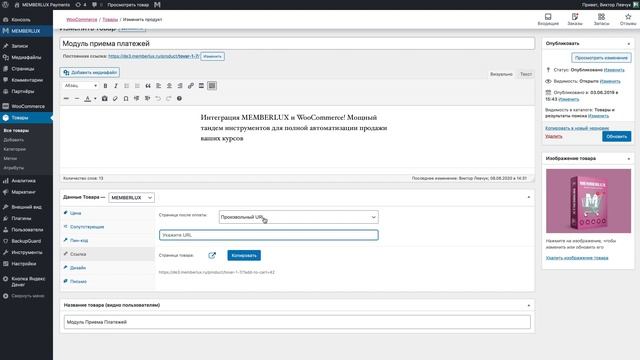Collapse the Product data panel
This screenshot has height=360, width=640.
click(529, 197)
